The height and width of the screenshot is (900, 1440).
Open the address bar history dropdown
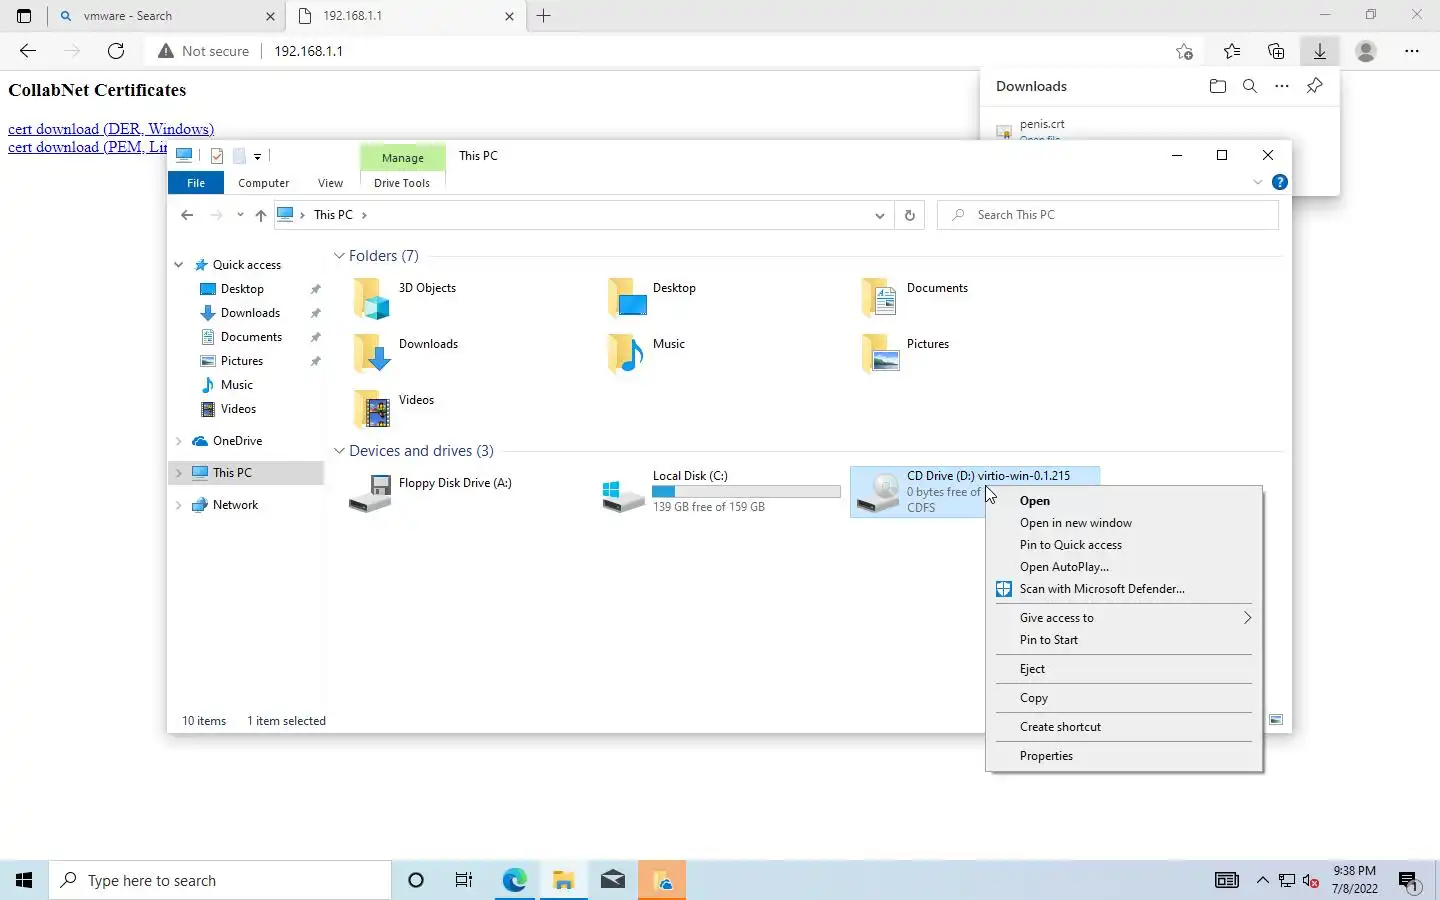coord(879,215)
